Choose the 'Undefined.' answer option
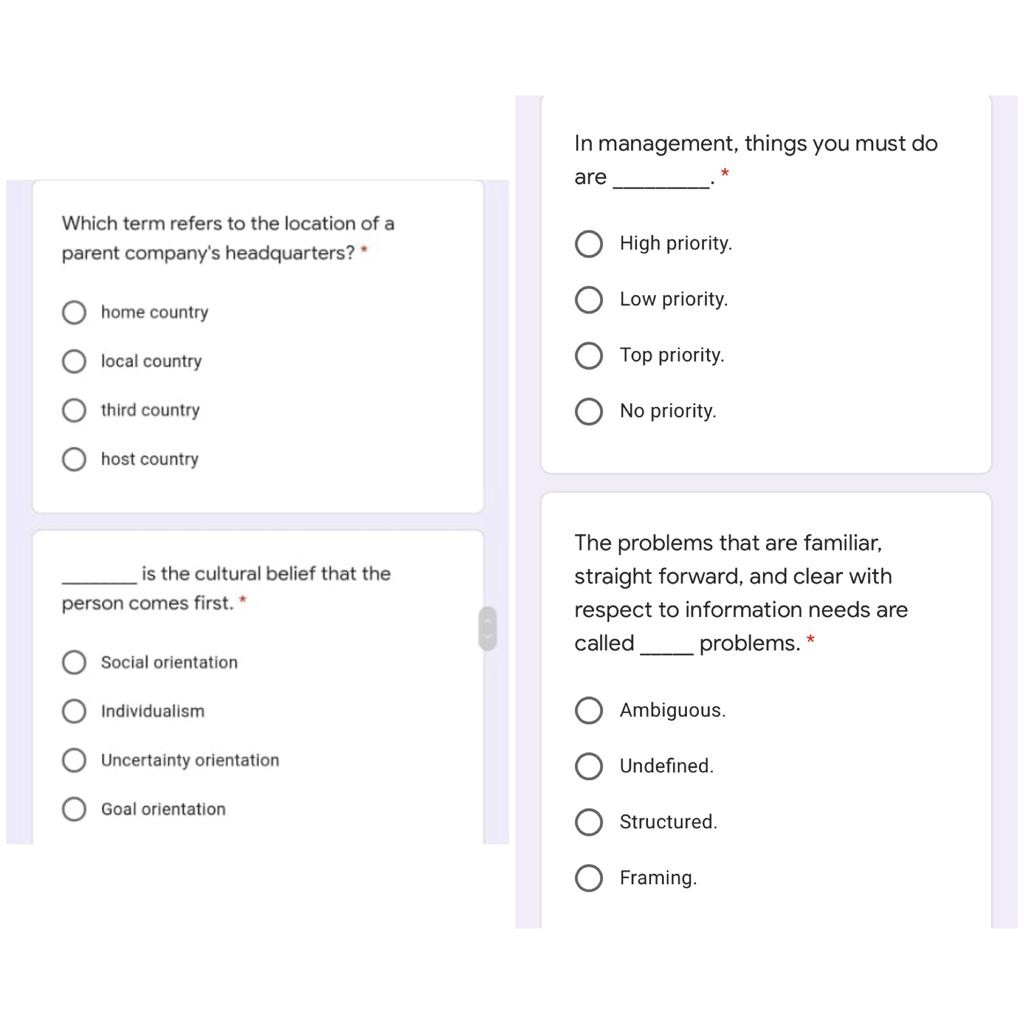Screen dimensions: 1024x1024 coord(589,766)
